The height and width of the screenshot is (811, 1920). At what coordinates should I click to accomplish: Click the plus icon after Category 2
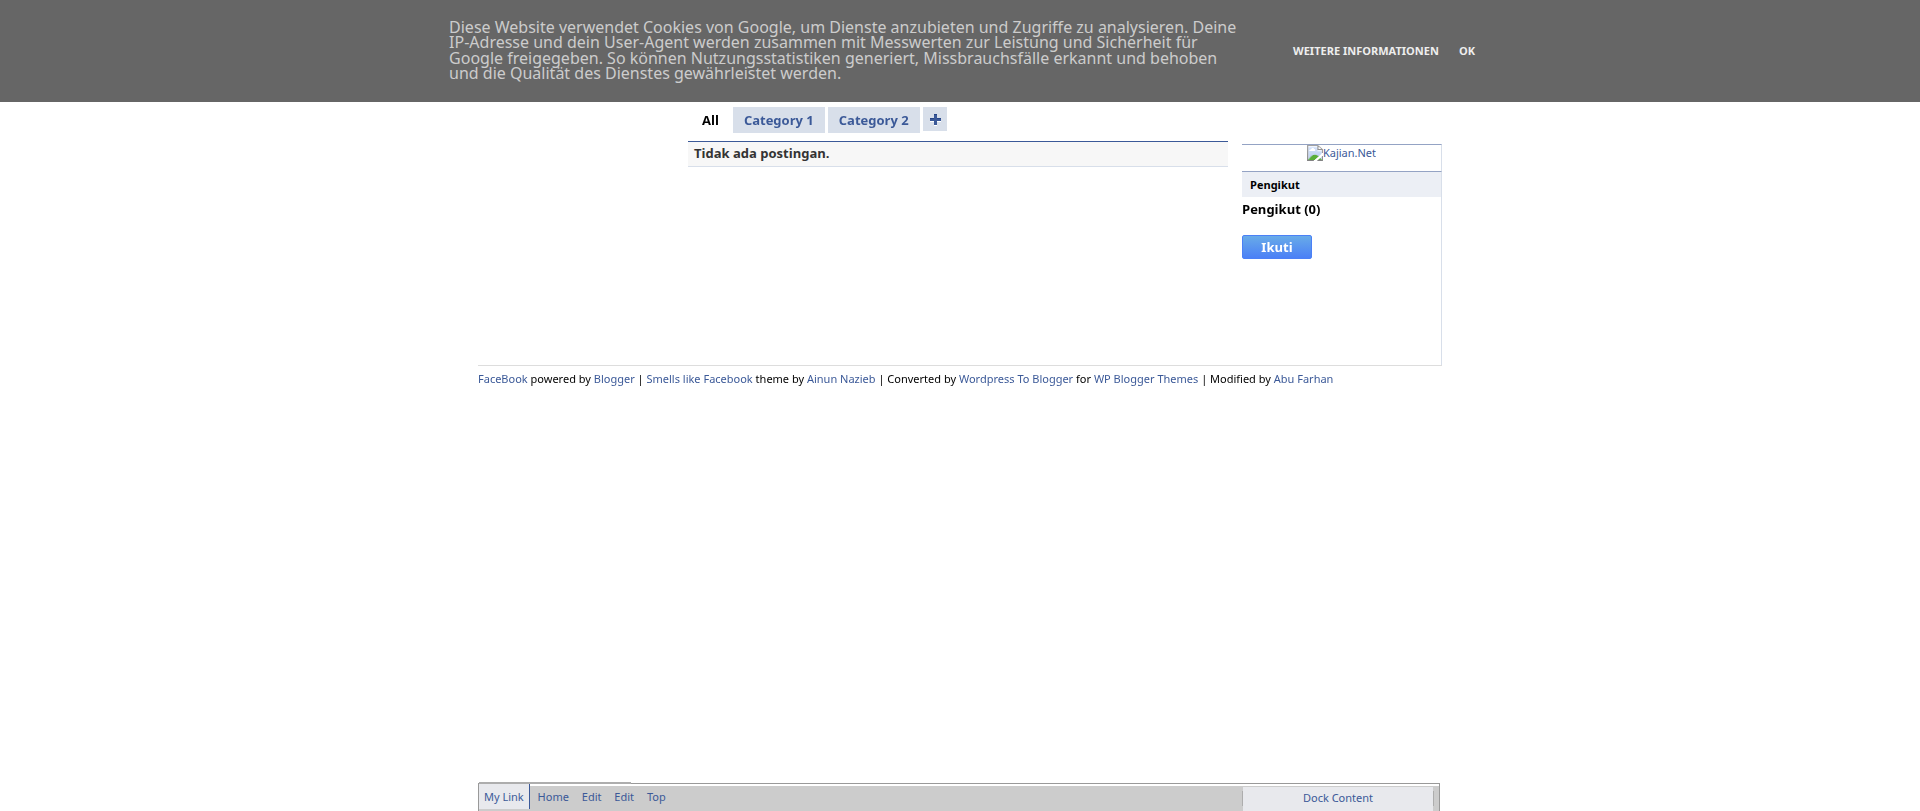click(935, 120)
